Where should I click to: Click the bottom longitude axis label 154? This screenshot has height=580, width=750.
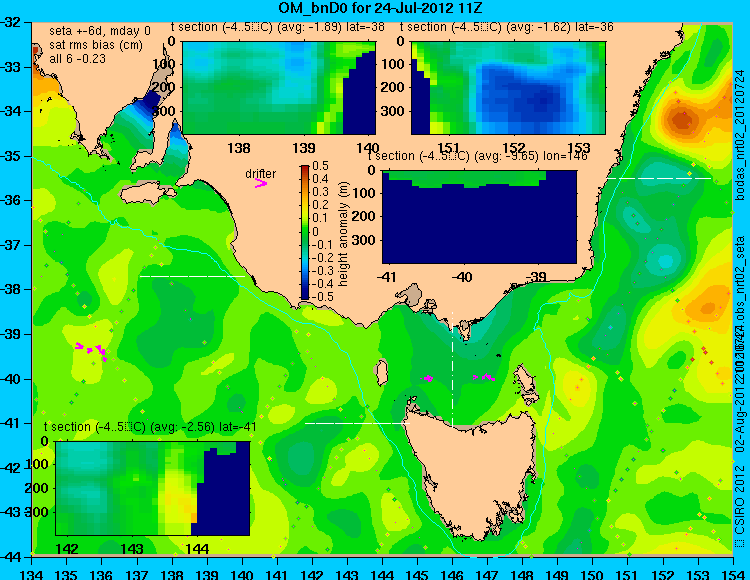732,575
